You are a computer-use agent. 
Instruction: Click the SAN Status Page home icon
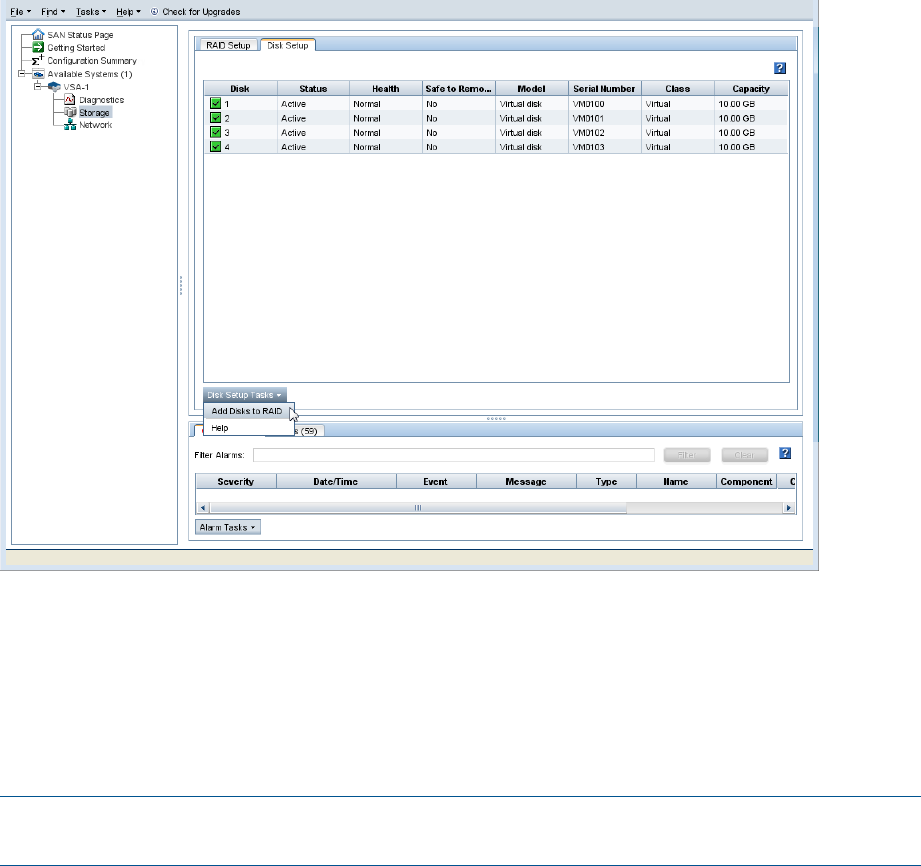[39, 34]
